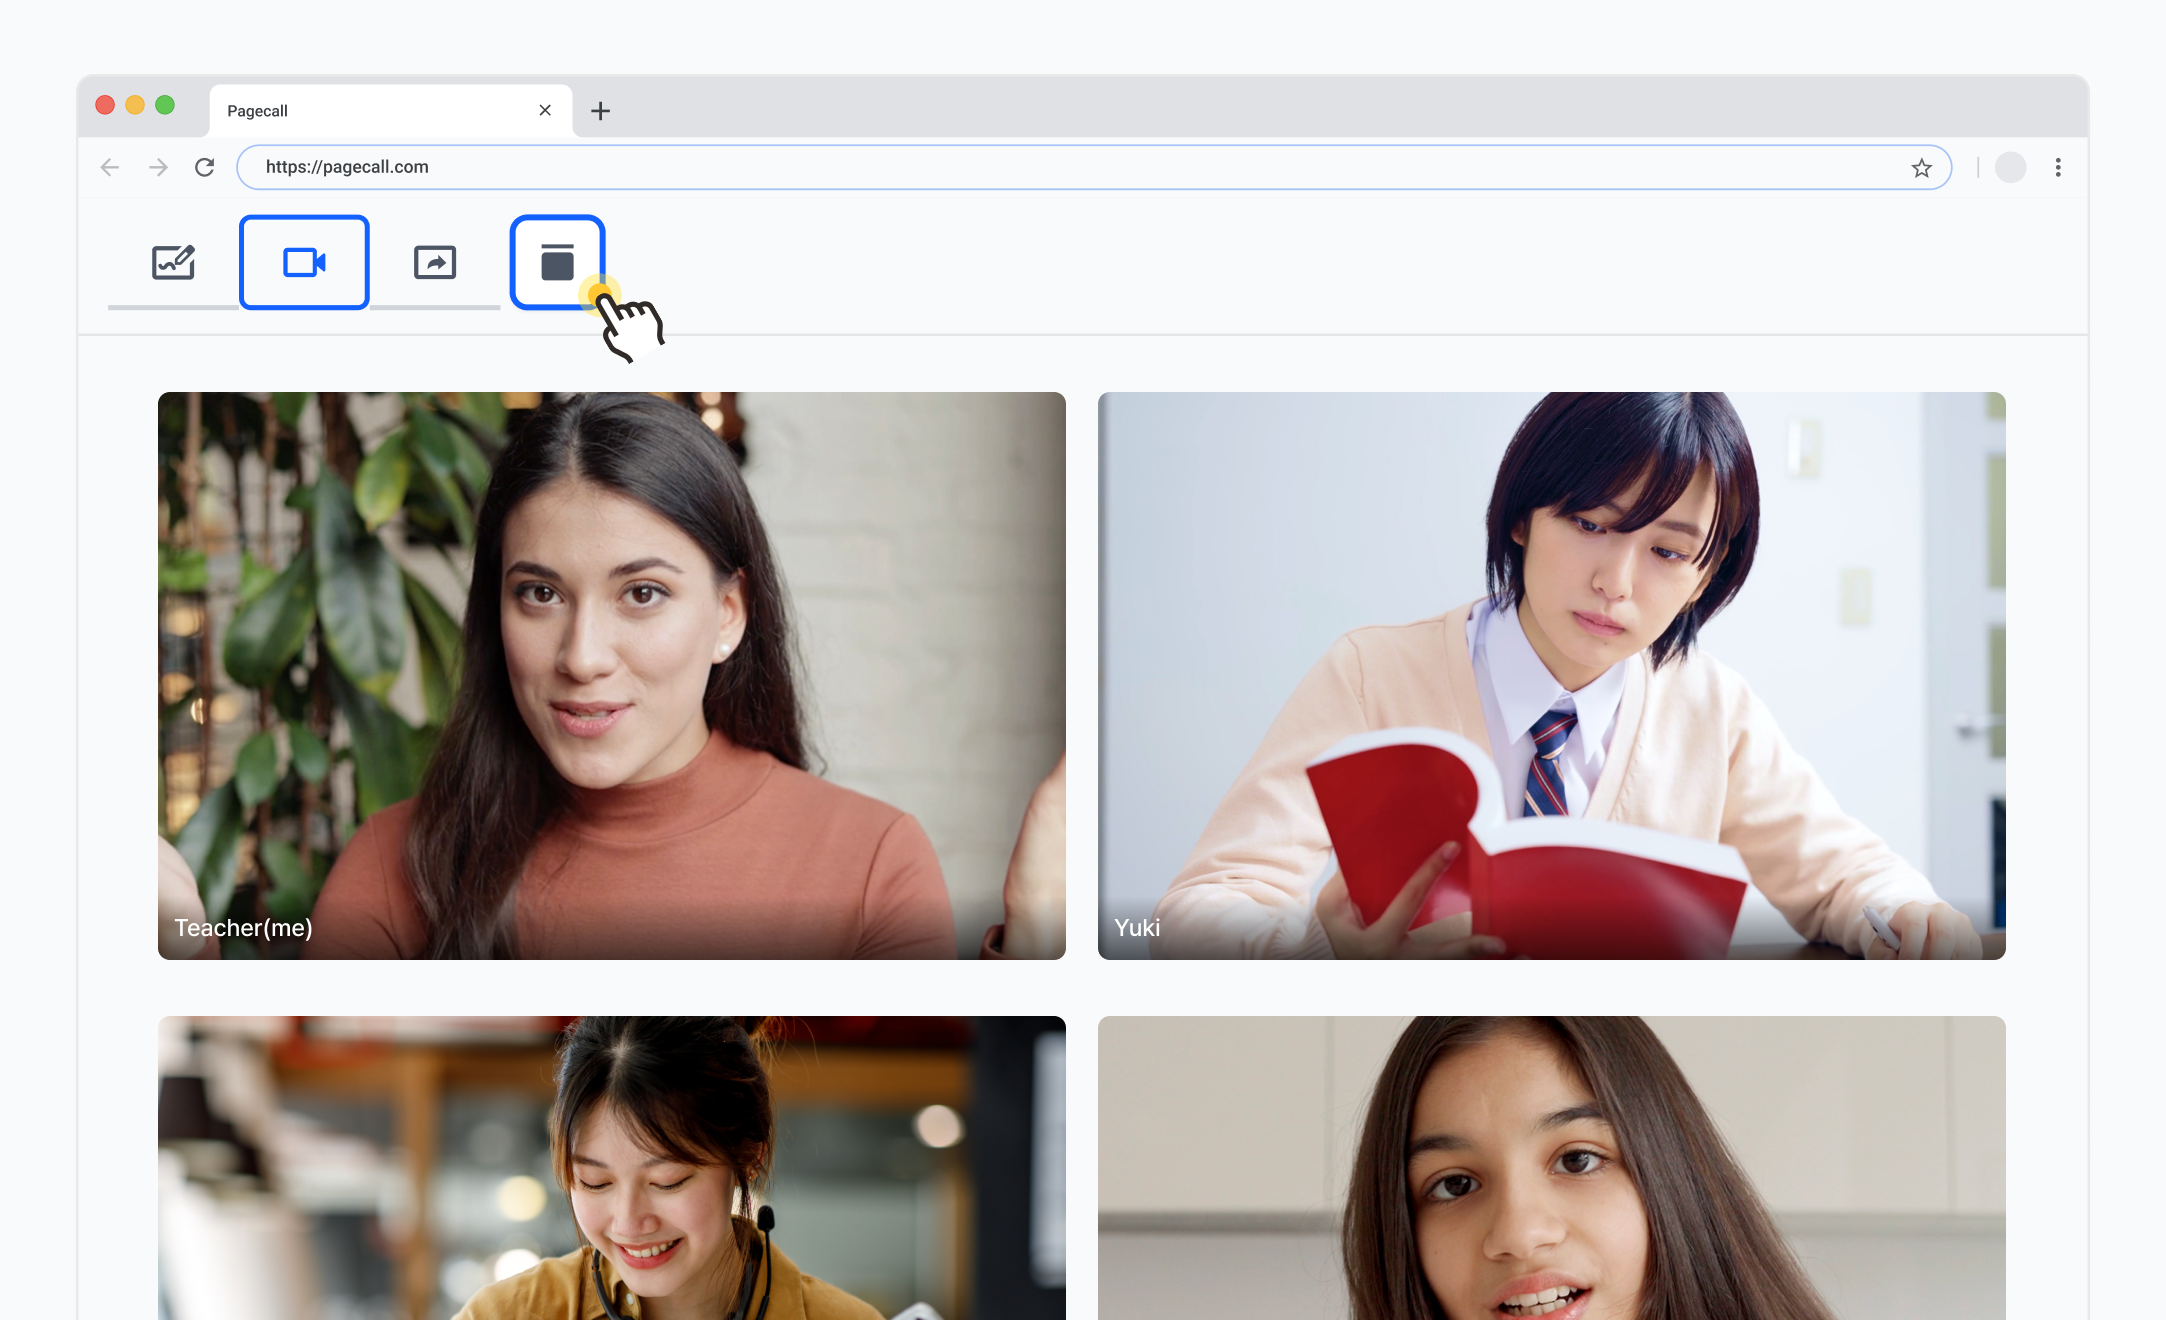The height and width of the screenshot is (1320, 2166).
Task: Select the bottom-right girl video tile
Action: pyautogui.click(x=1552, y=1168)
